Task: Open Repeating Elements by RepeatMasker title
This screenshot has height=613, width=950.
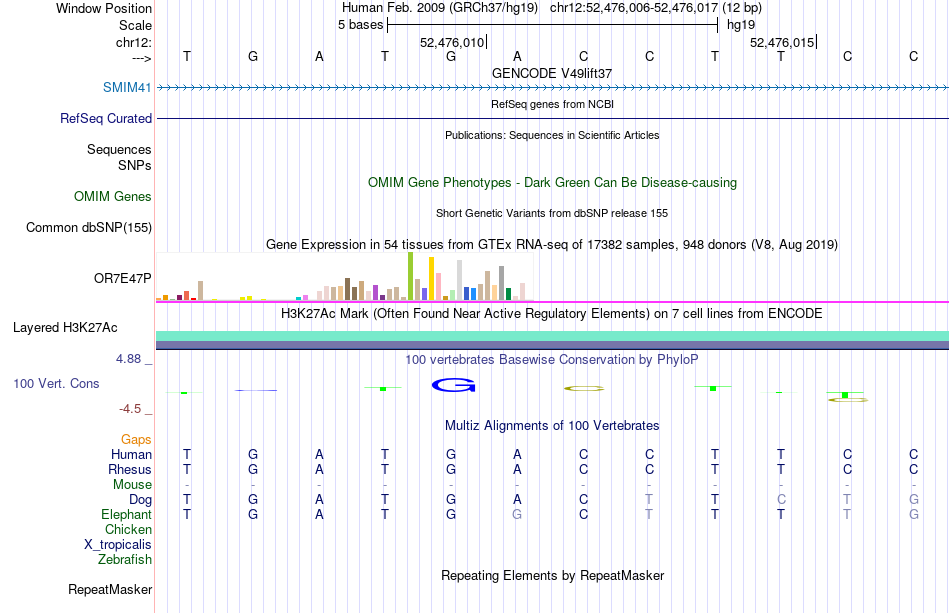Action: pyautogui.click(x=552, y=575)
